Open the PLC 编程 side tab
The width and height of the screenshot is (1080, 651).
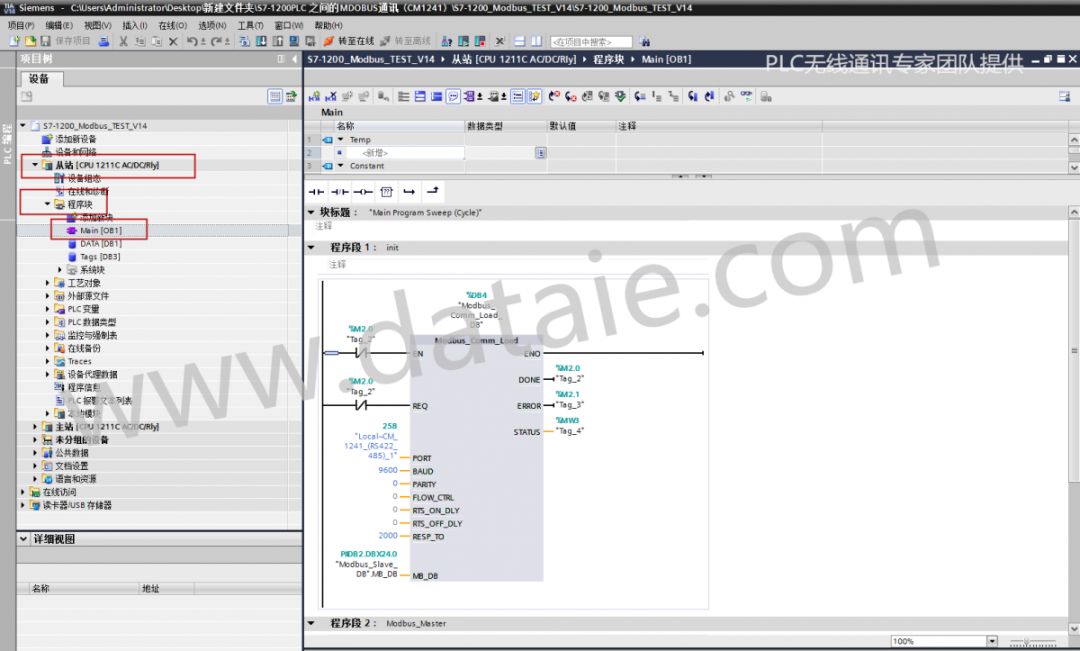[8, 144]
